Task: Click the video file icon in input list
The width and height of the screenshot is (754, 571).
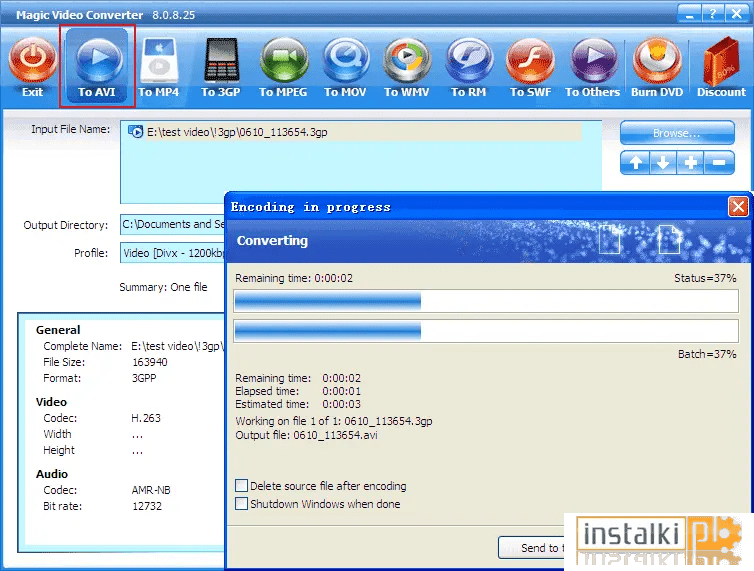Action: click(136, 132)
